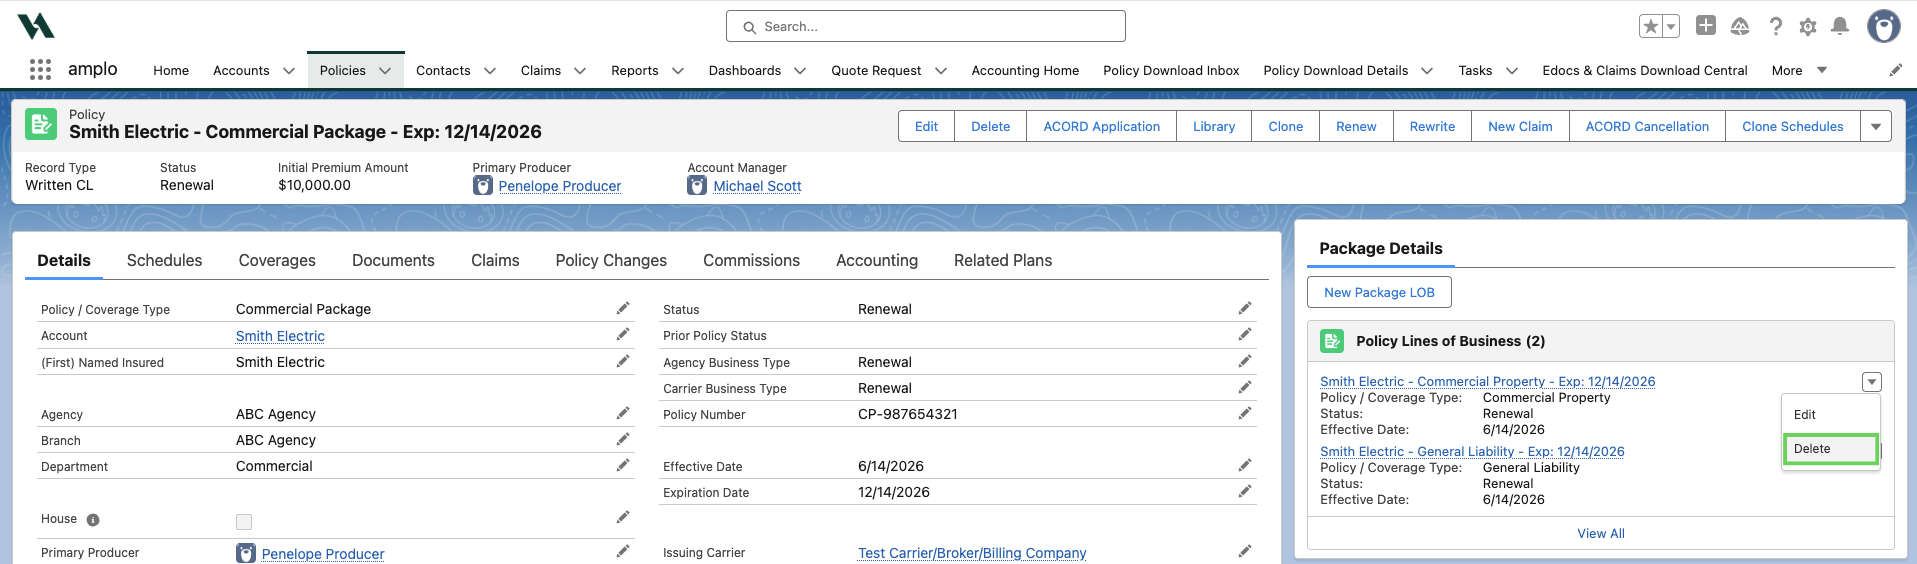
Task: Click View All lines of business
Action: coord(1601,533)
